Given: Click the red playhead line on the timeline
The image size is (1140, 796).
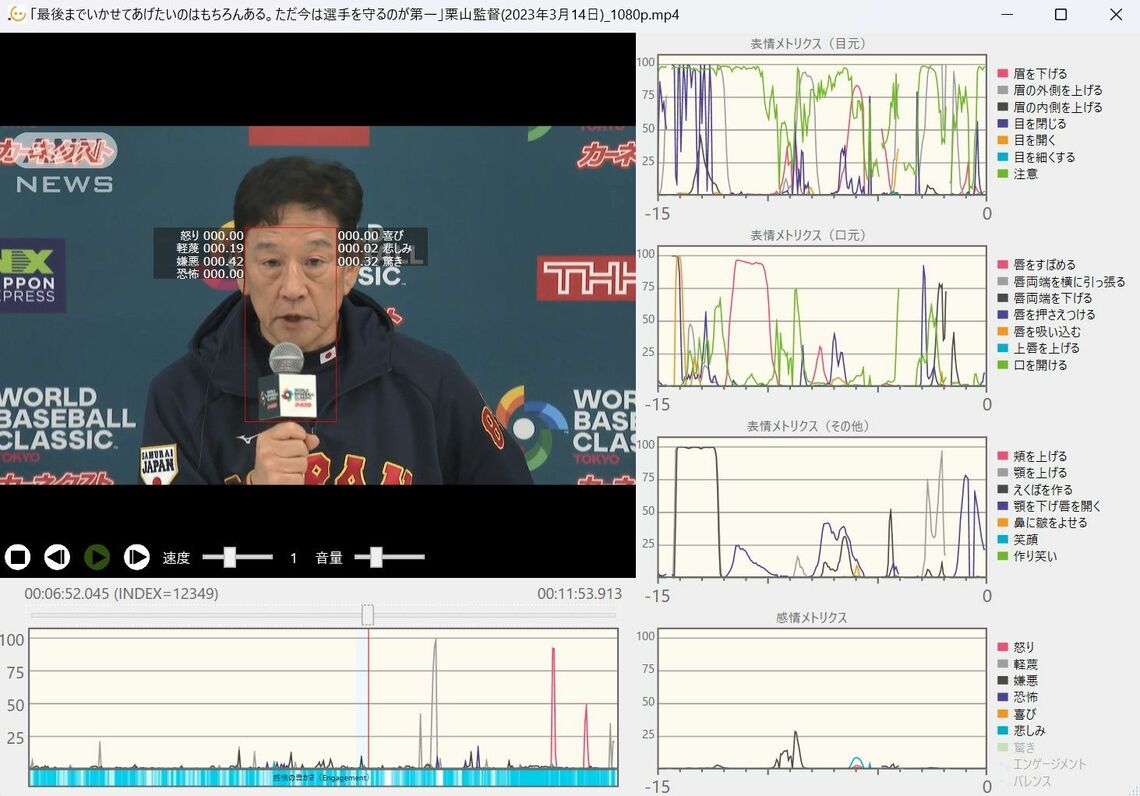Looking at the screenshot, I should [x=369, y=698].
